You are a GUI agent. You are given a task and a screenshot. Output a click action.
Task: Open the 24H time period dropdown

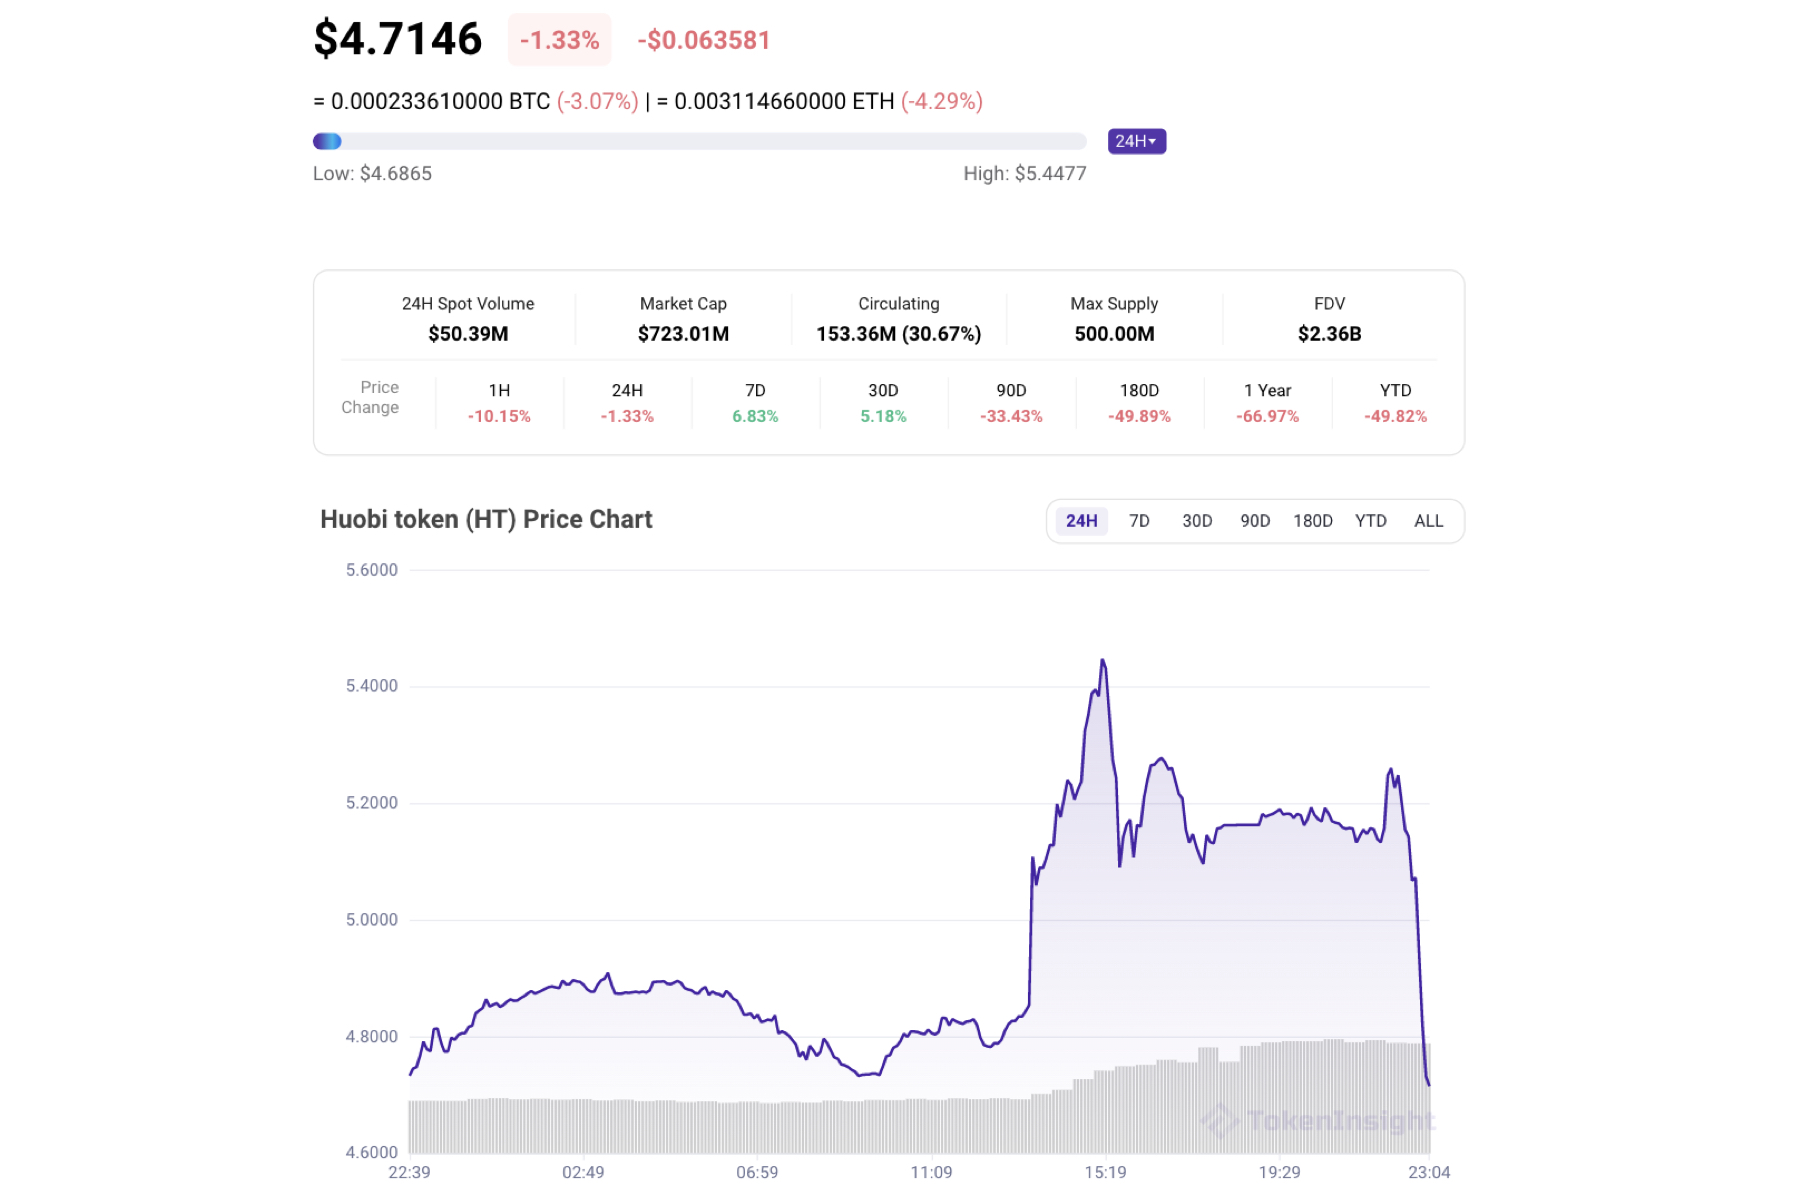tap(1136, 141)
